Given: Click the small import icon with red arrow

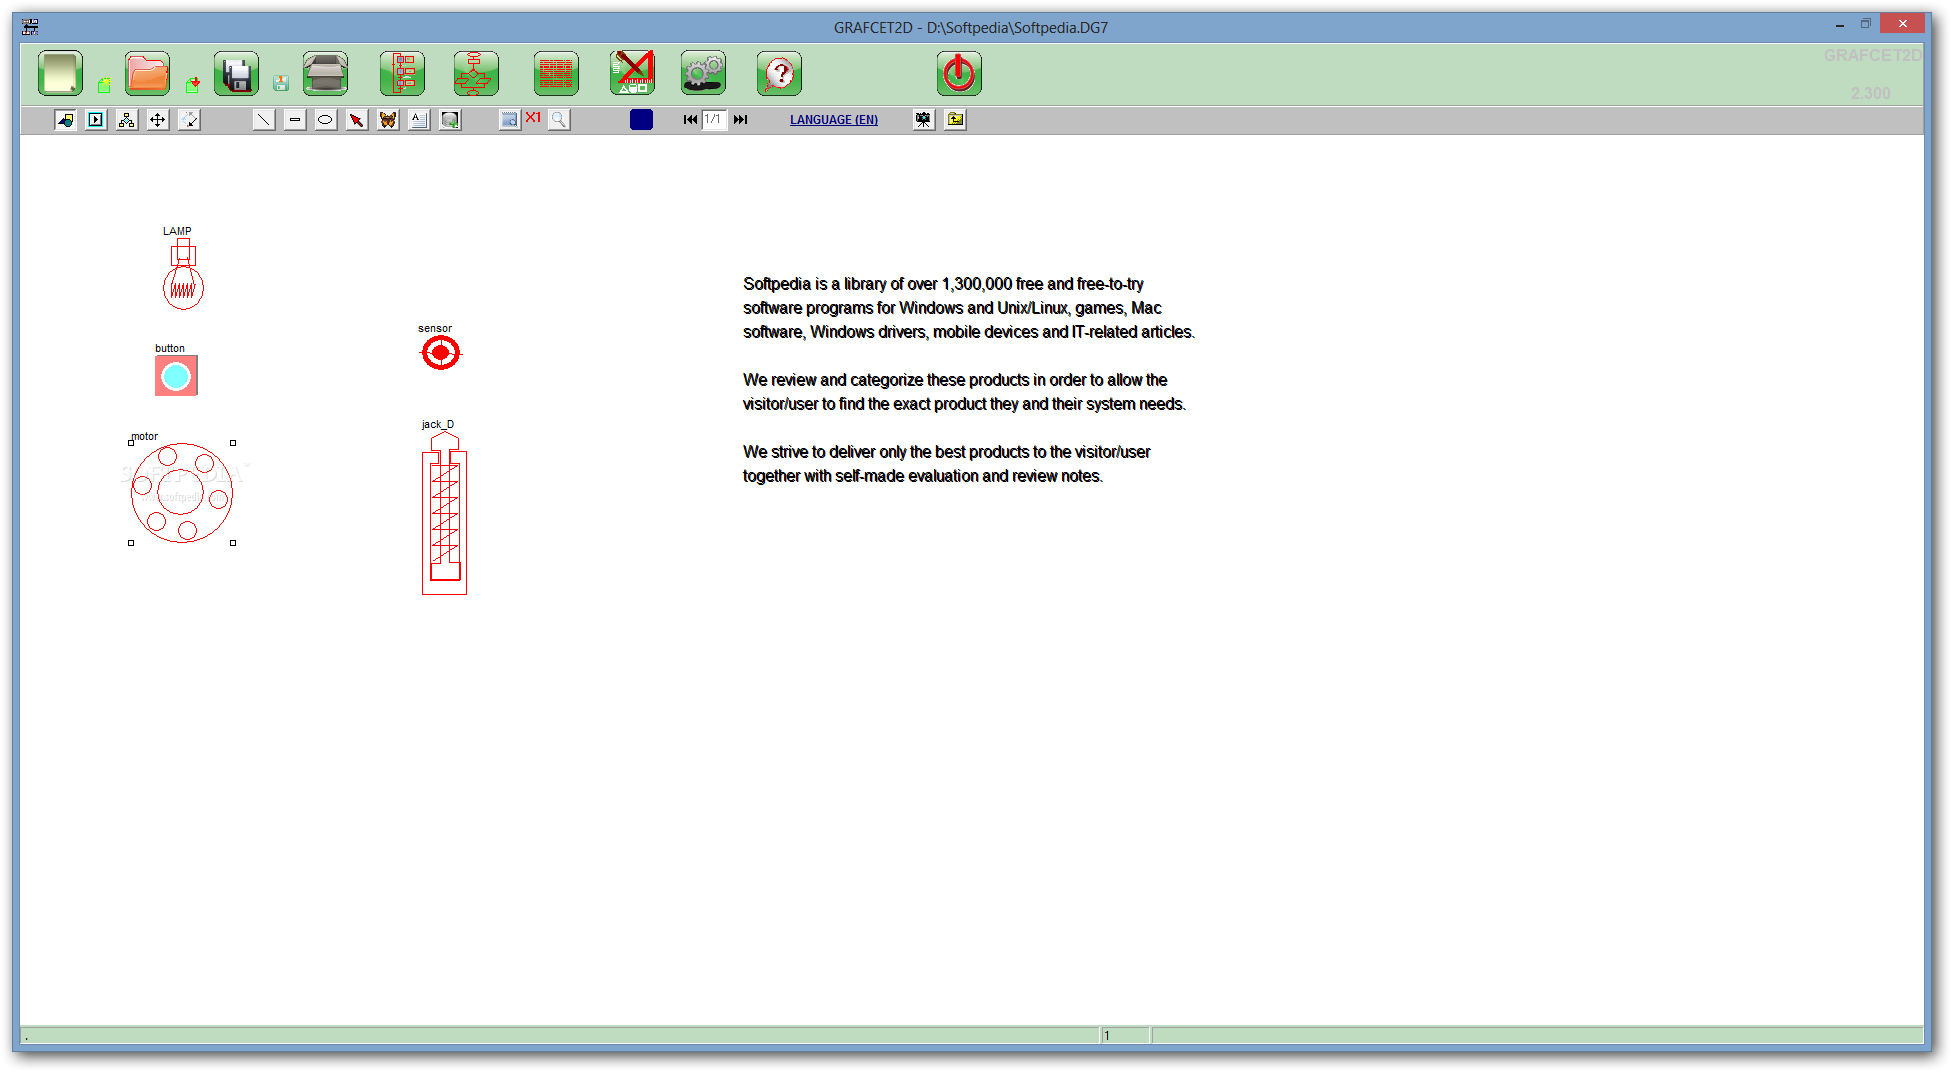Looking at the screenshot, I should 193,85.
